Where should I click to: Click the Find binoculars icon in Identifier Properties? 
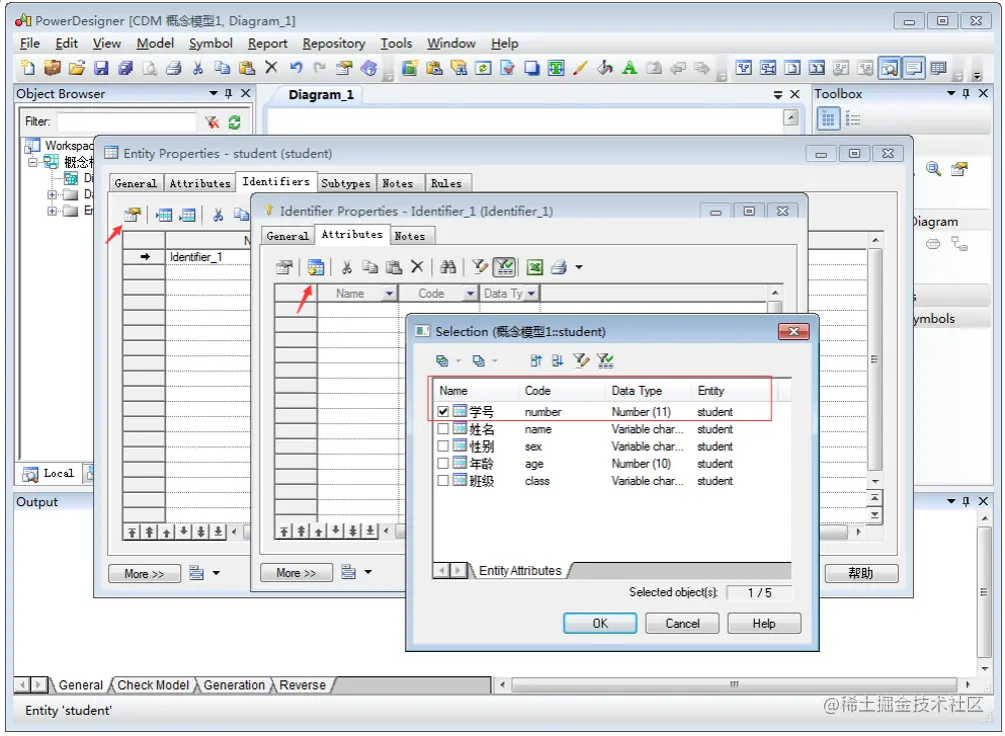[x=448, y=267]
